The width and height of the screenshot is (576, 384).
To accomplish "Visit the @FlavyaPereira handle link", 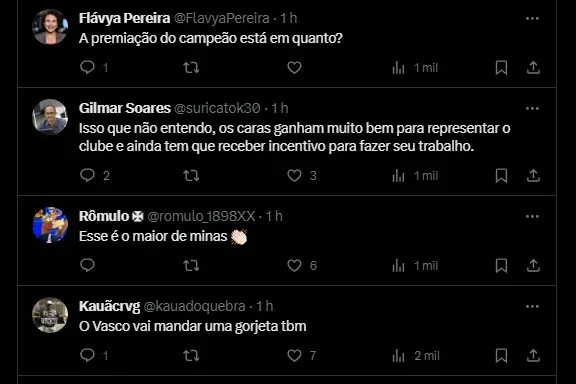I will coord(222,18).
